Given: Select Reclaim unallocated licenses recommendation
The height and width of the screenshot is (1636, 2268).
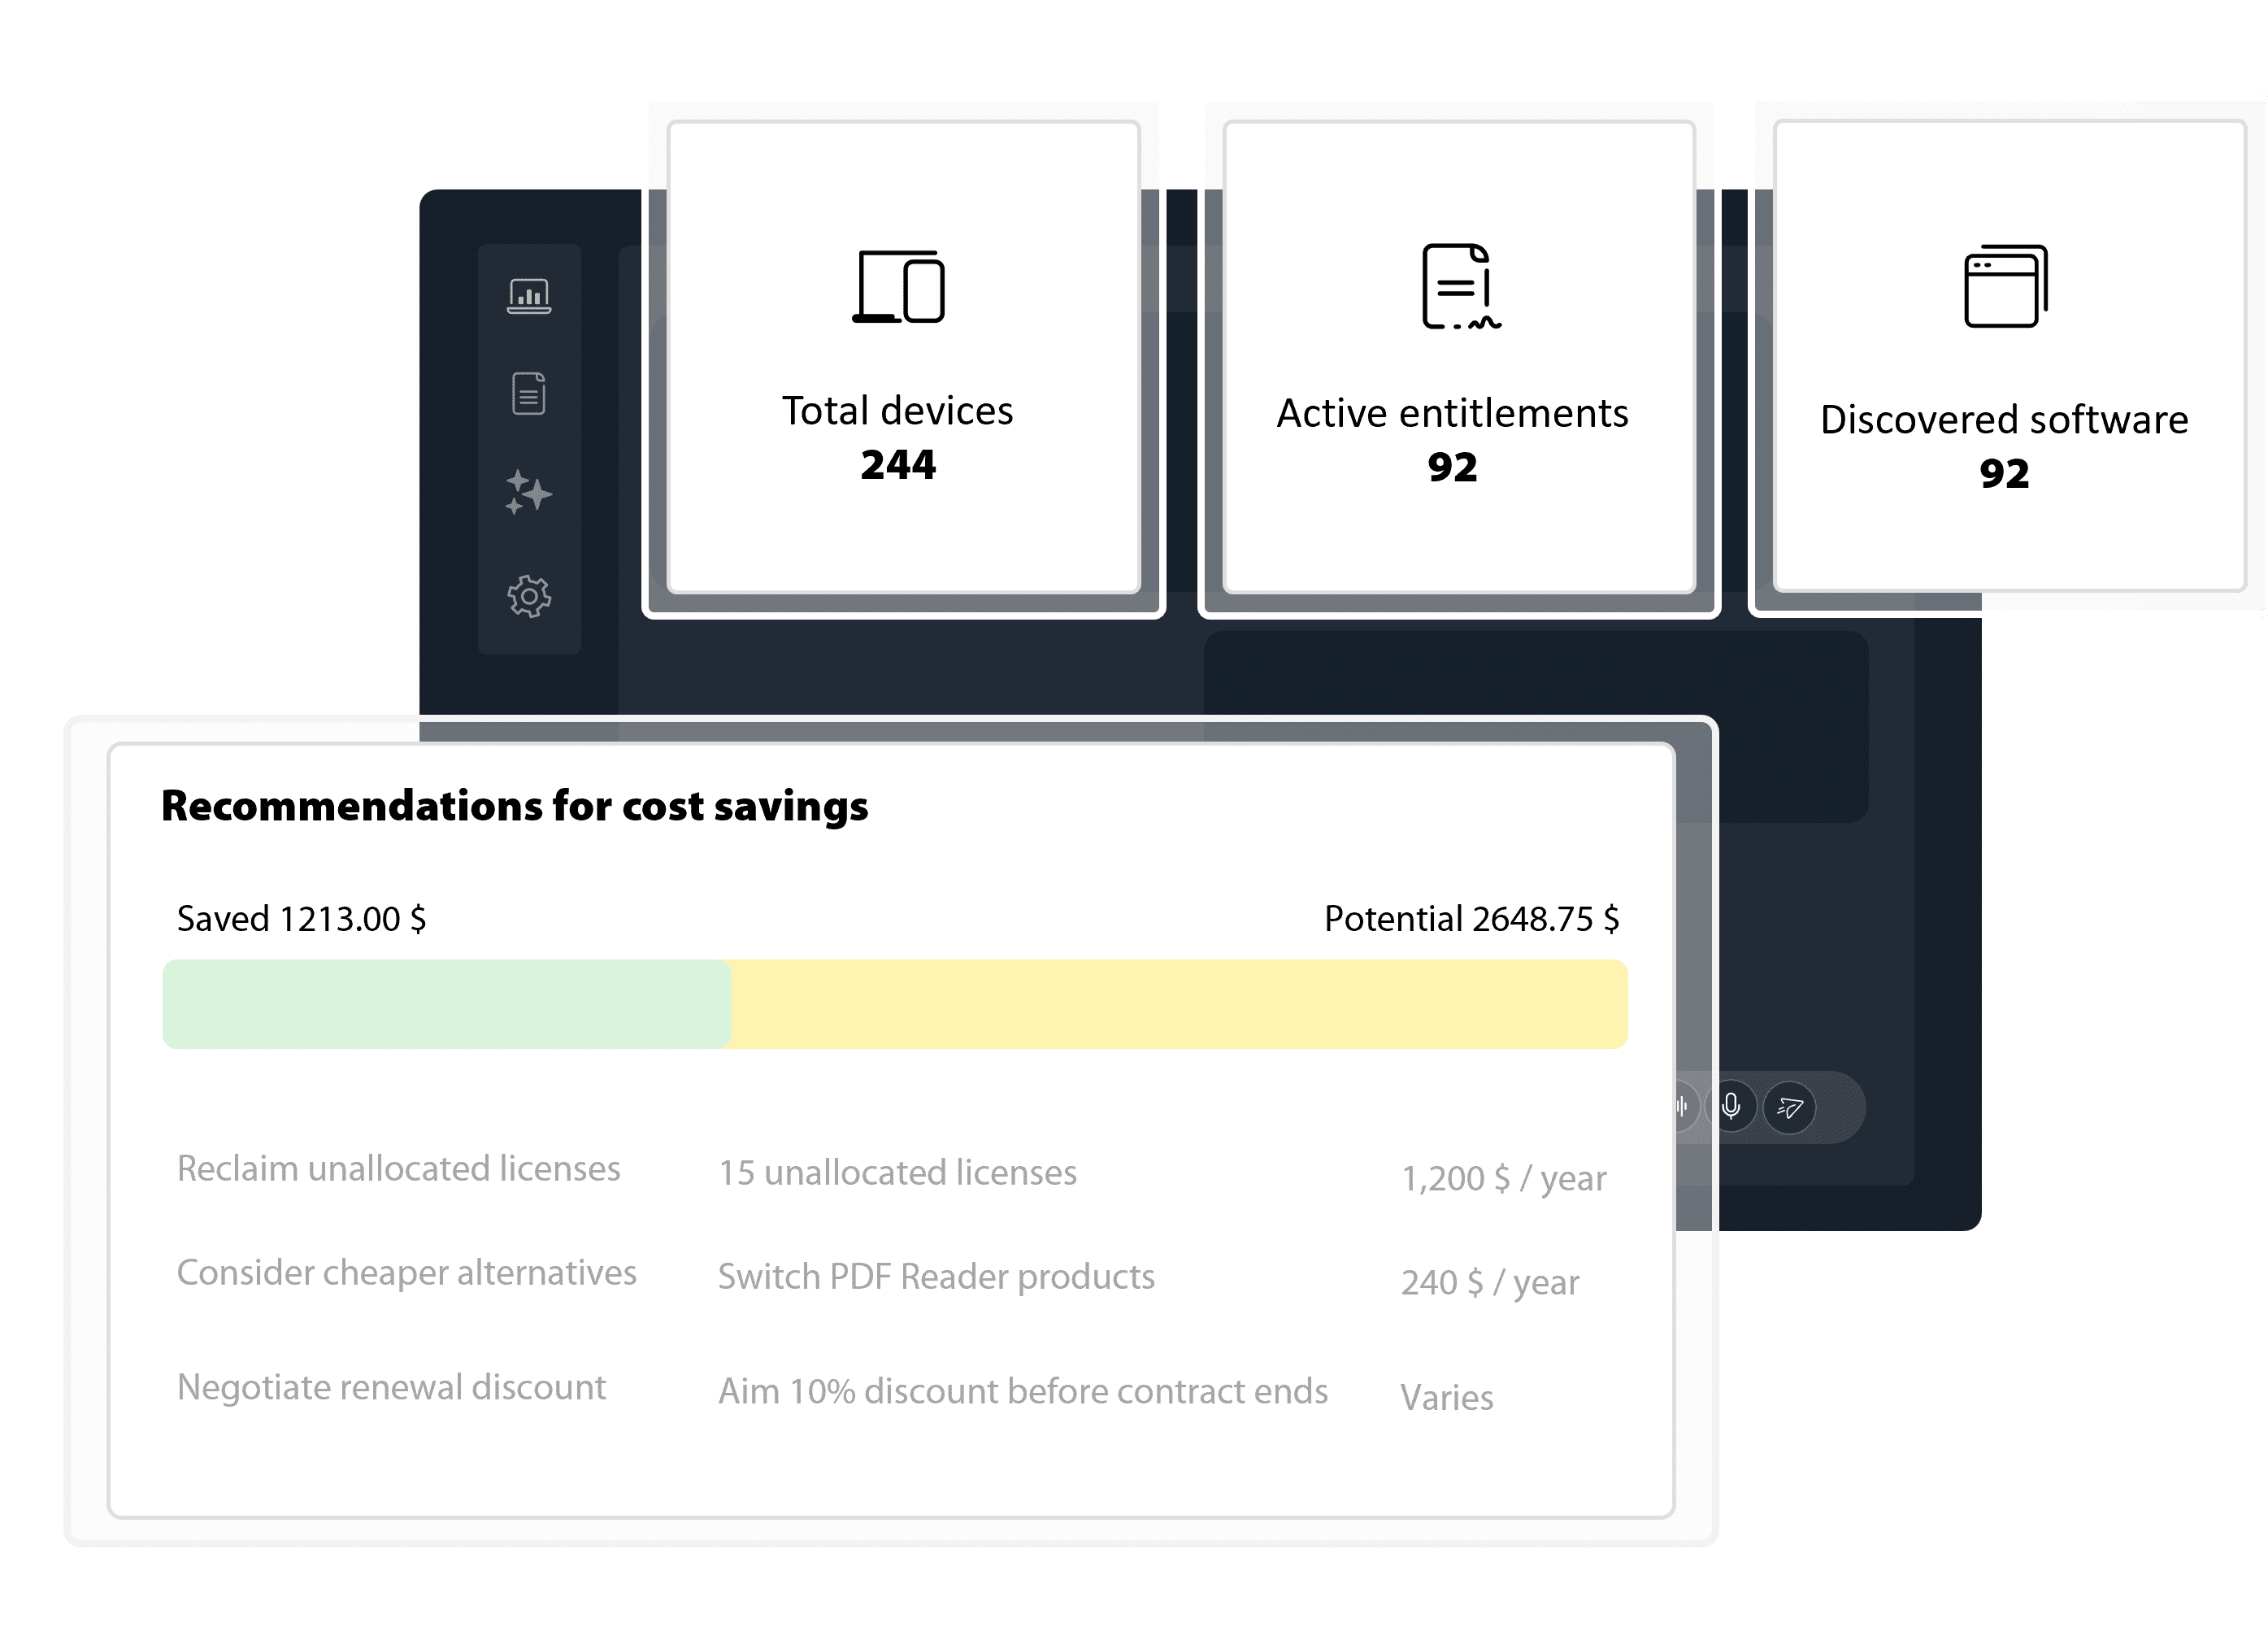Looking at the screenshot, I should point(399,1169).
